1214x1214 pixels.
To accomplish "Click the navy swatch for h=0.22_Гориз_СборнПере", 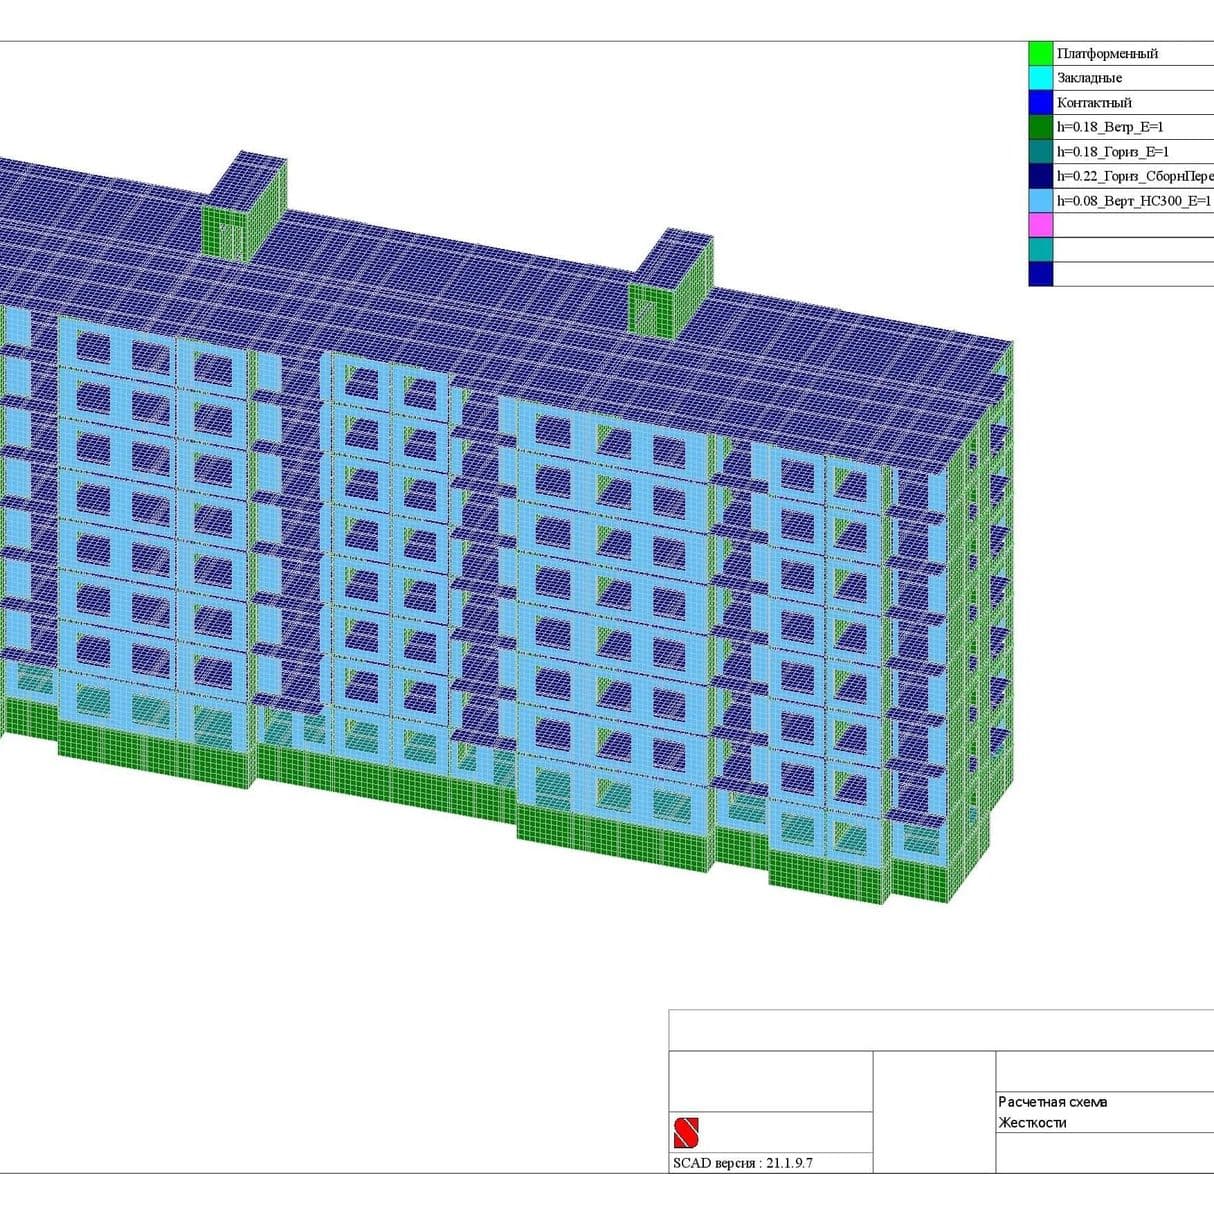I will 1041,176.
